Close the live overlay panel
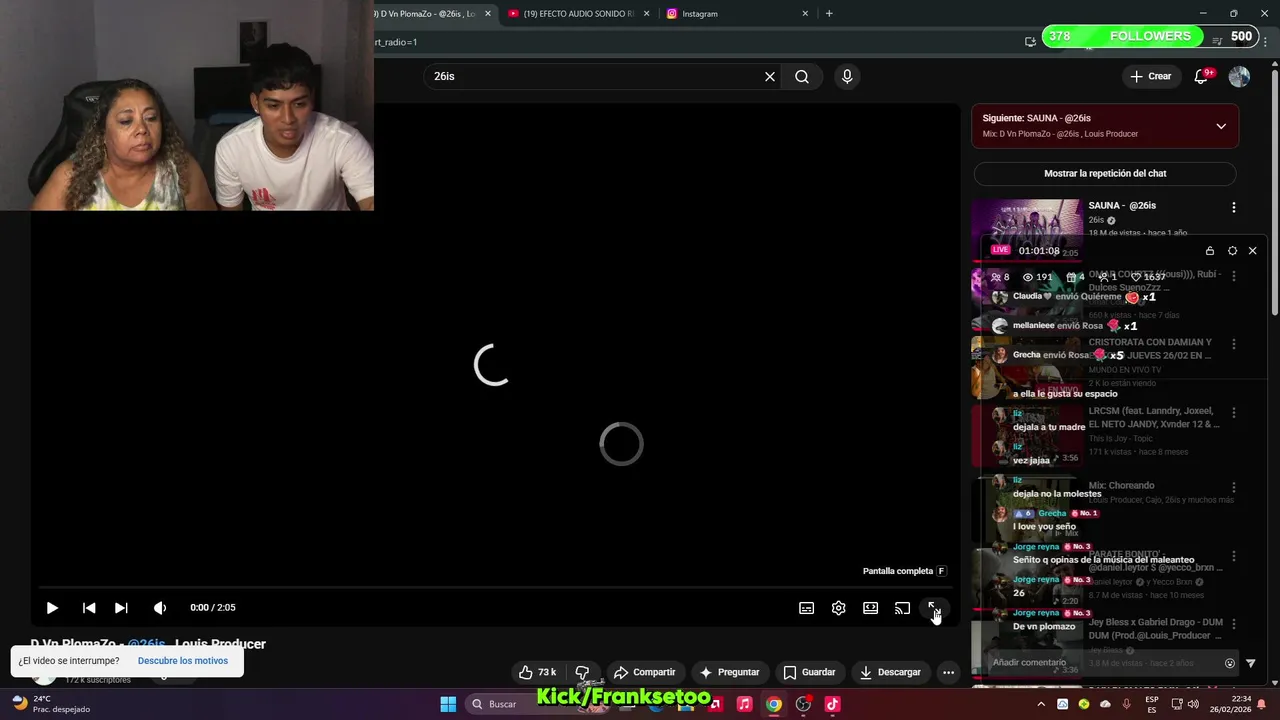This screenshot has height=720, width=1280. coord(1252,251)
